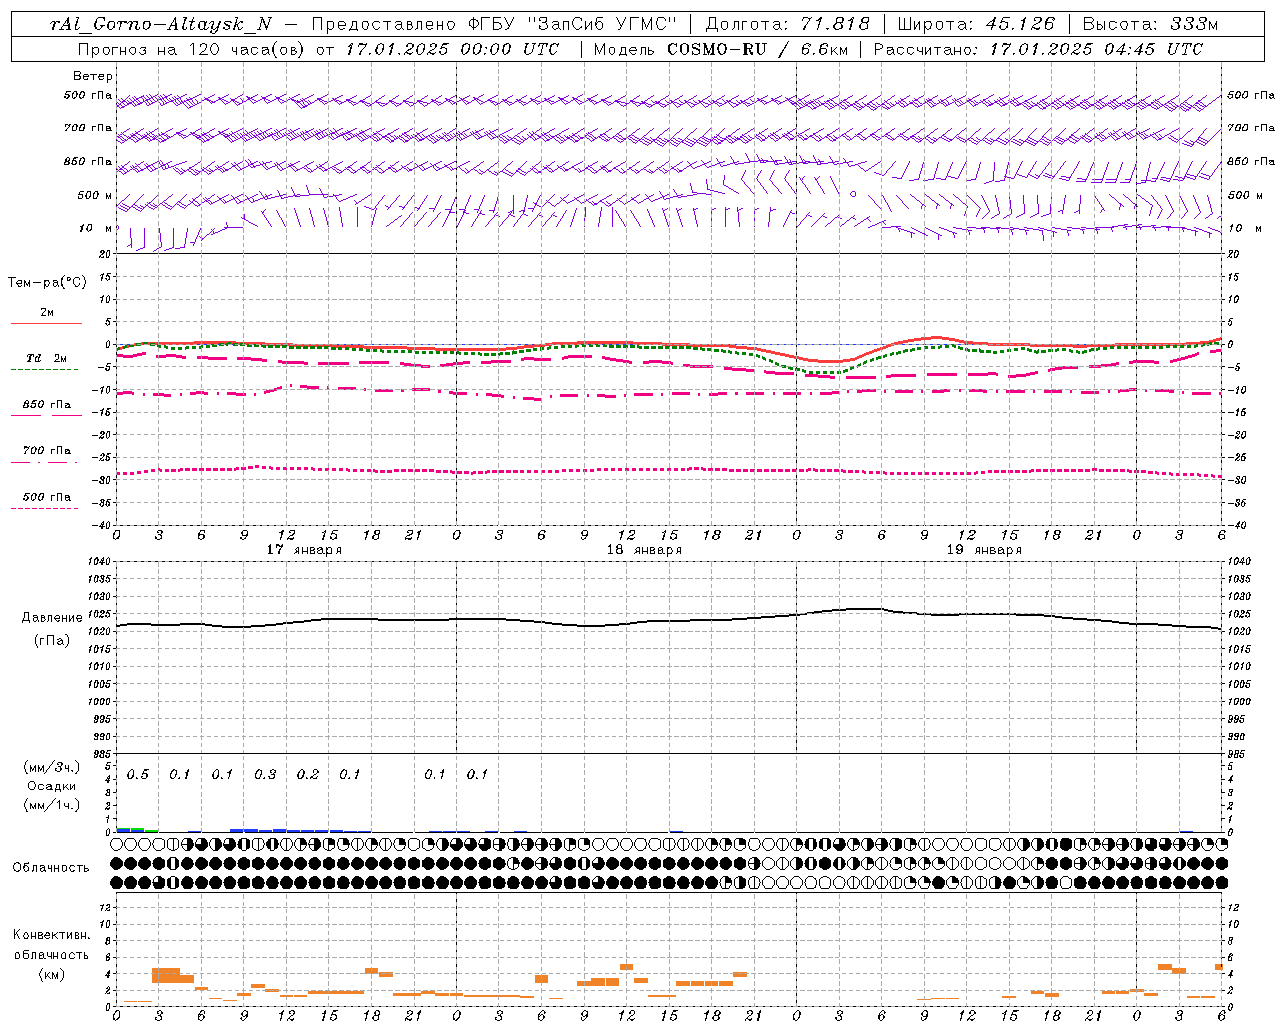Click the 1040 value on left pressure axis

pos(100,562)
